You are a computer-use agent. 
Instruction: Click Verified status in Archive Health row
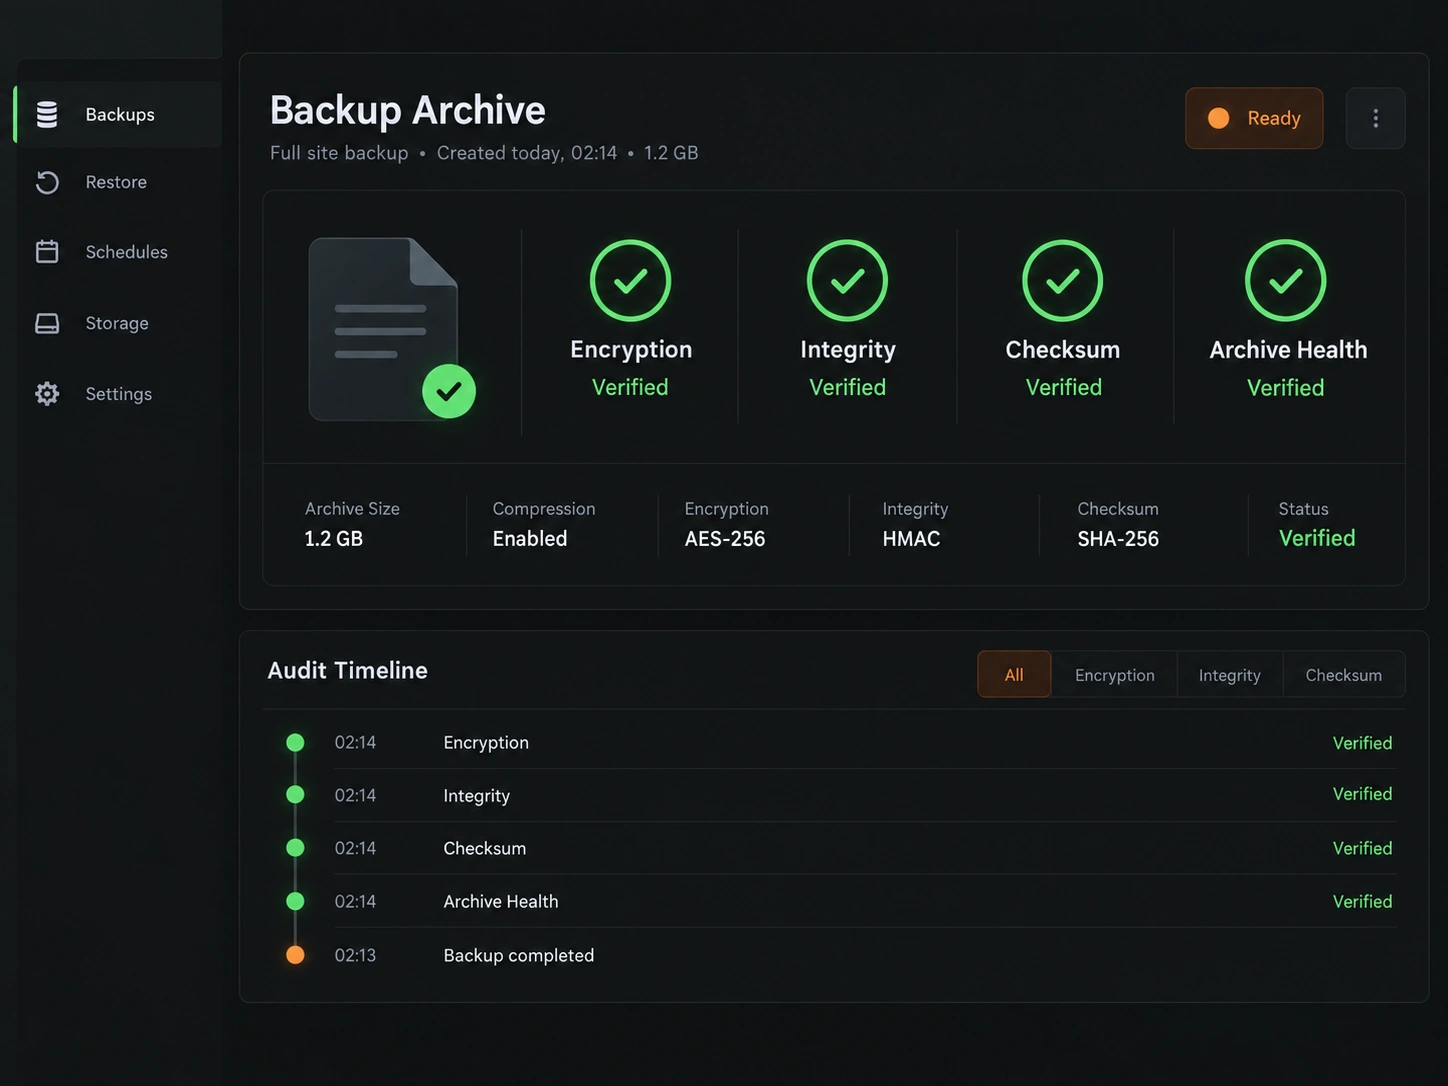(x=1362, y=901)
